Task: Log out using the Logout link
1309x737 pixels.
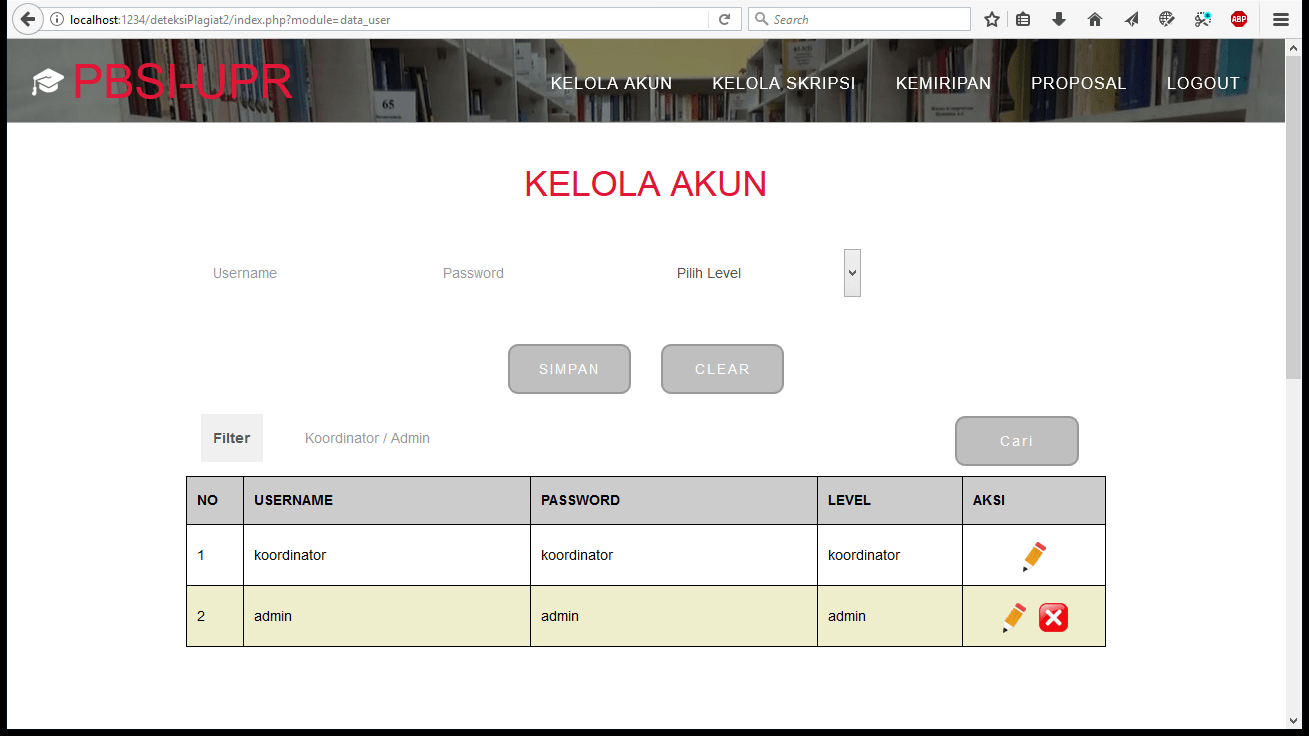Action: (x=1203, y=83)
